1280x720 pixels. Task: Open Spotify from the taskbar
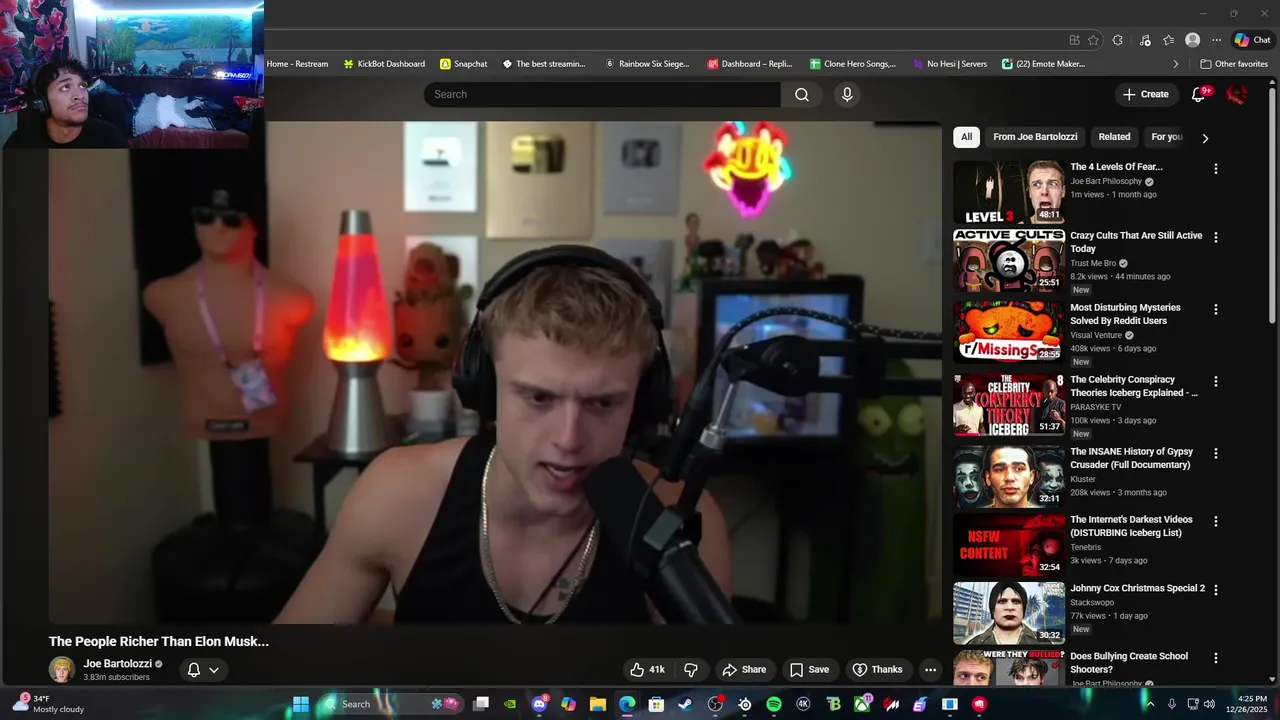(773, 704)
